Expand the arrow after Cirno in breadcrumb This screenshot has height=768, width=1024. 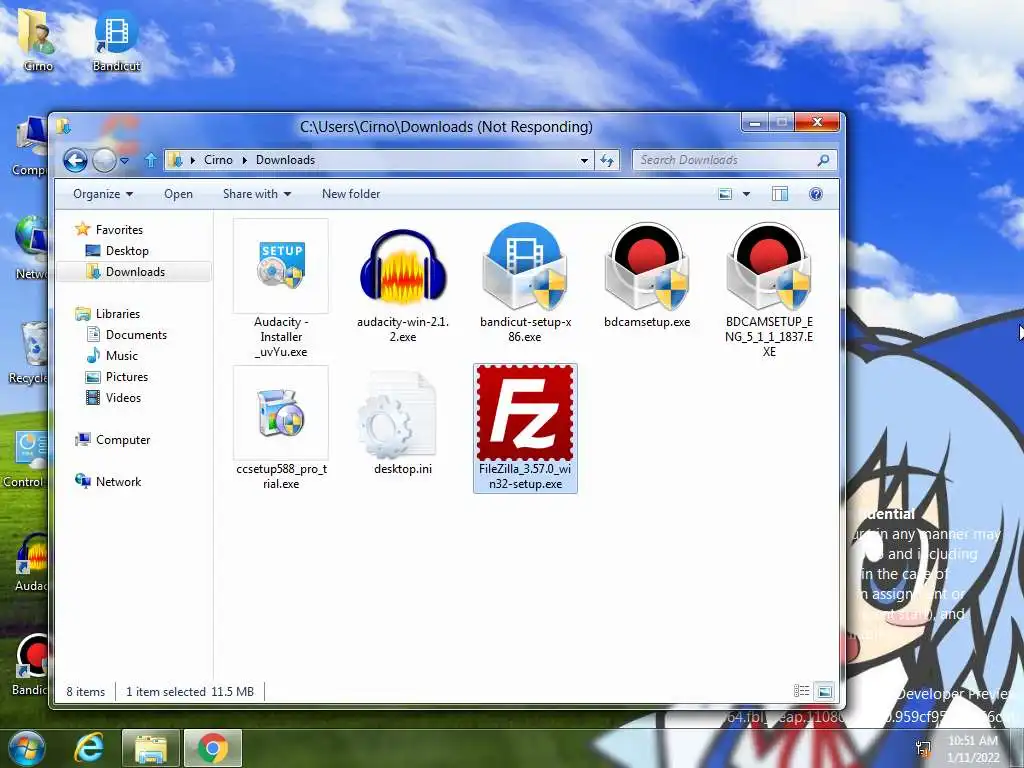[244, 160]
